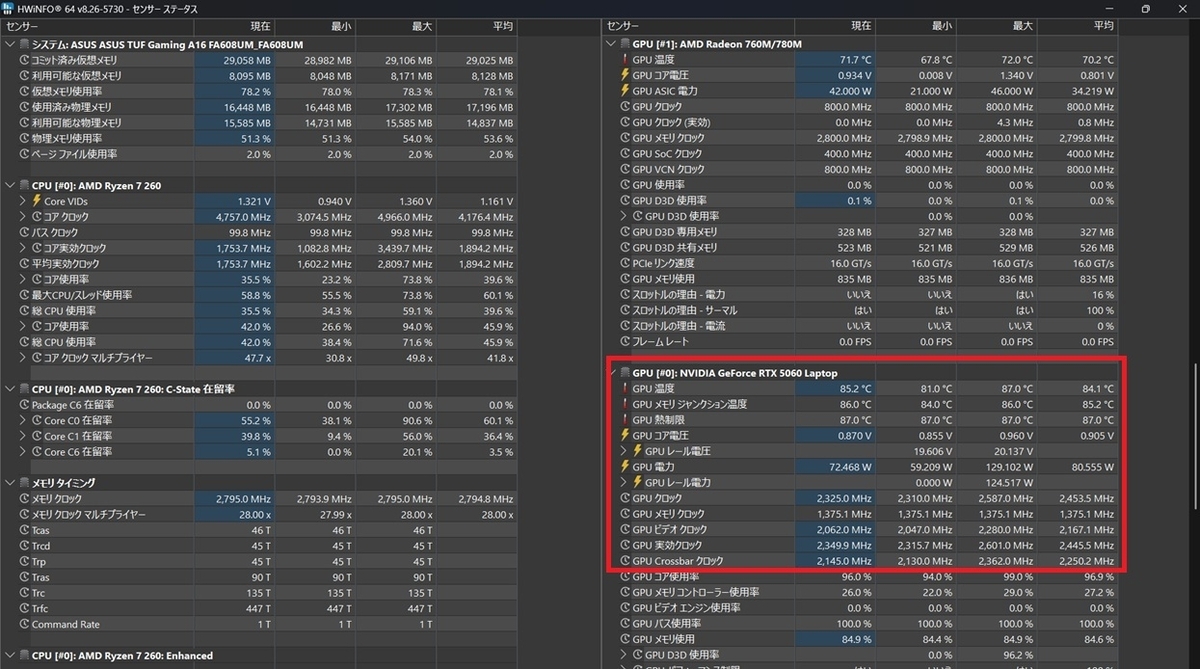Click the HWiNFO app icon in title bar
The image size is (1200, 669).
(8, 8)
